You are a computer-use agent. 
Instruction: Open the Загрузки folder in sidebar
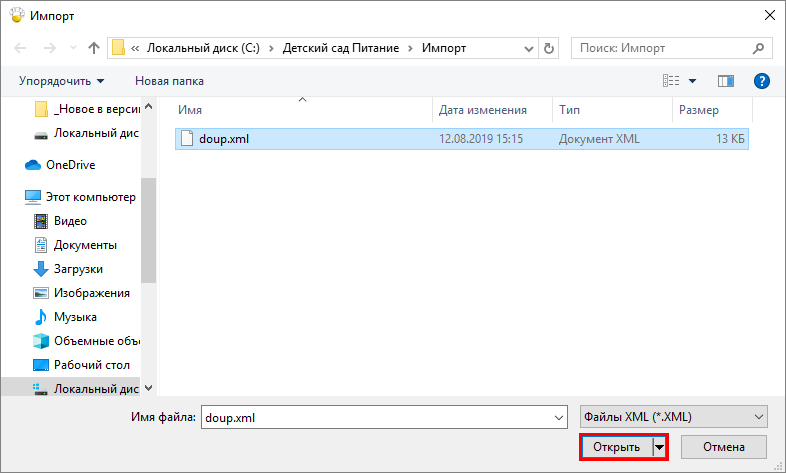point(78,269)
